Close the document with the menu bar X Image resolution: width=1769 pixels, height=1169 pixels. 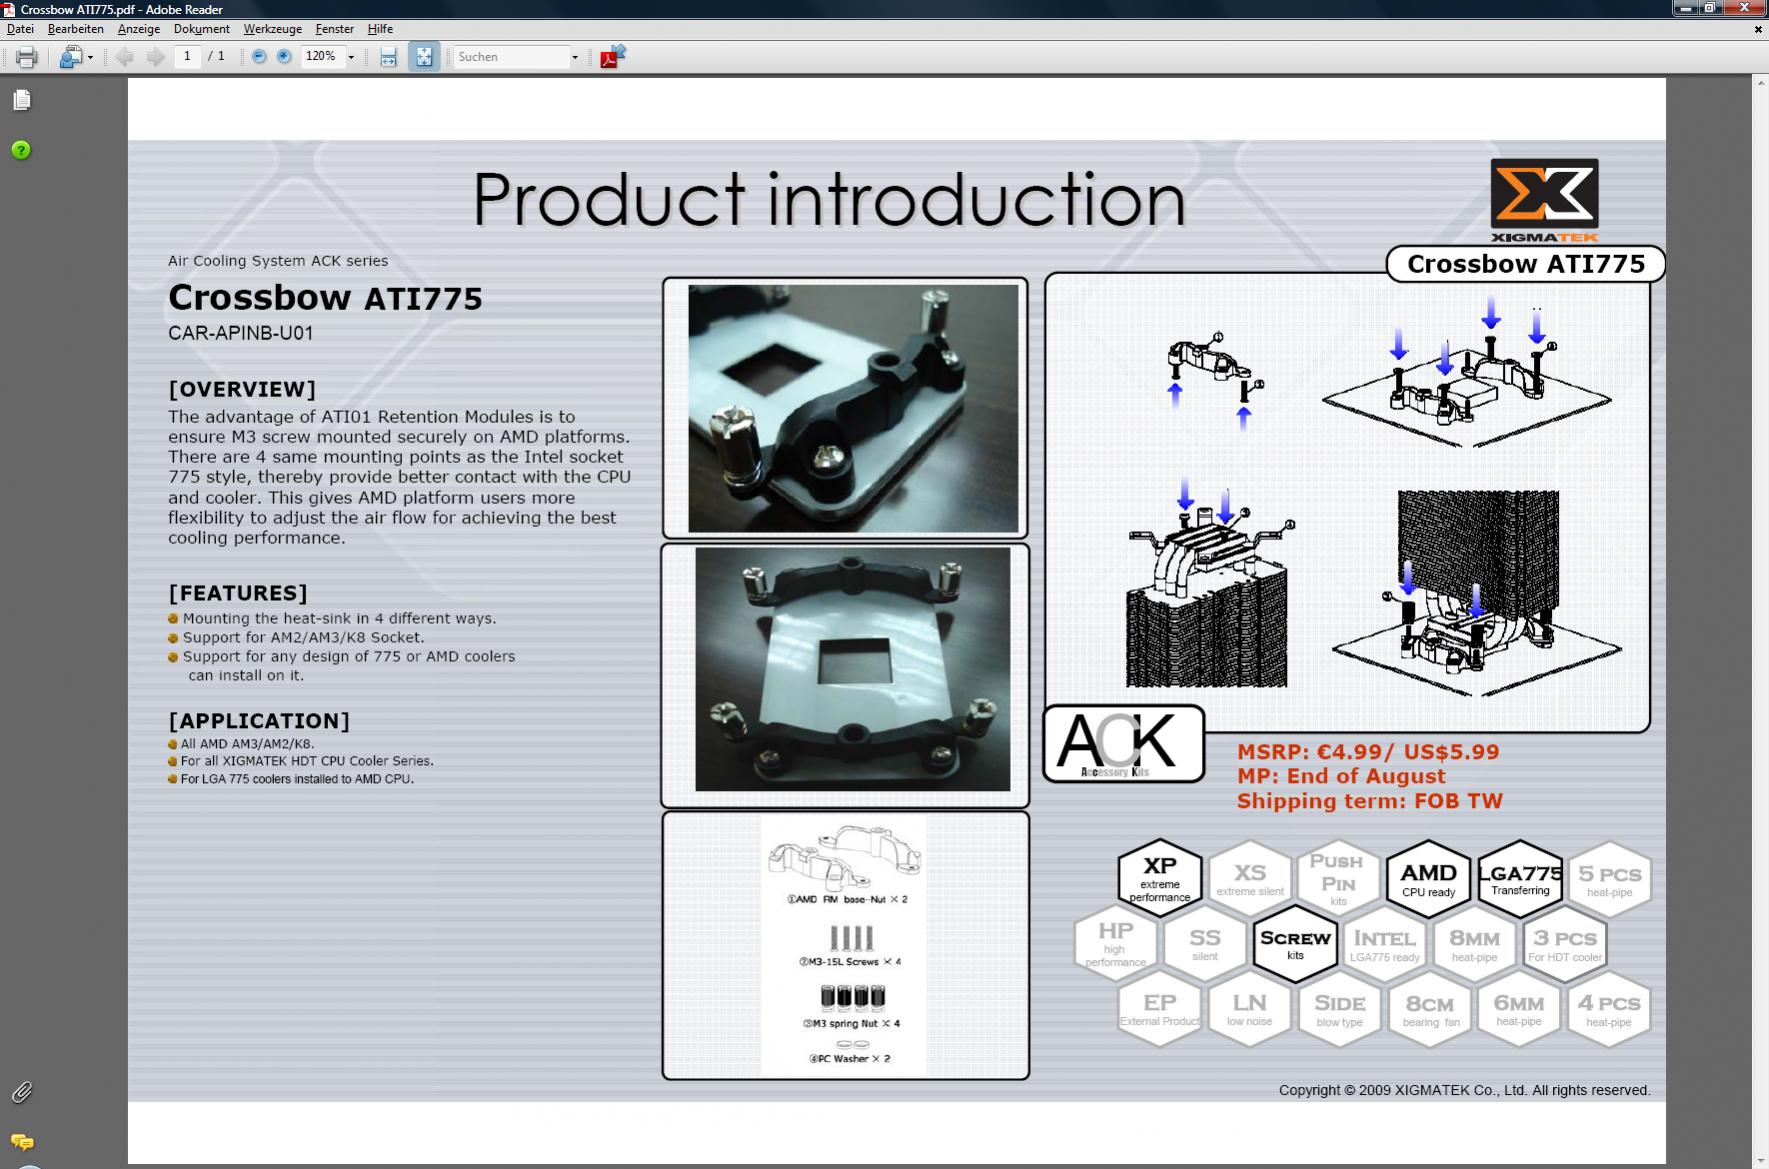pyautogui.click(x=1758, y=29)
